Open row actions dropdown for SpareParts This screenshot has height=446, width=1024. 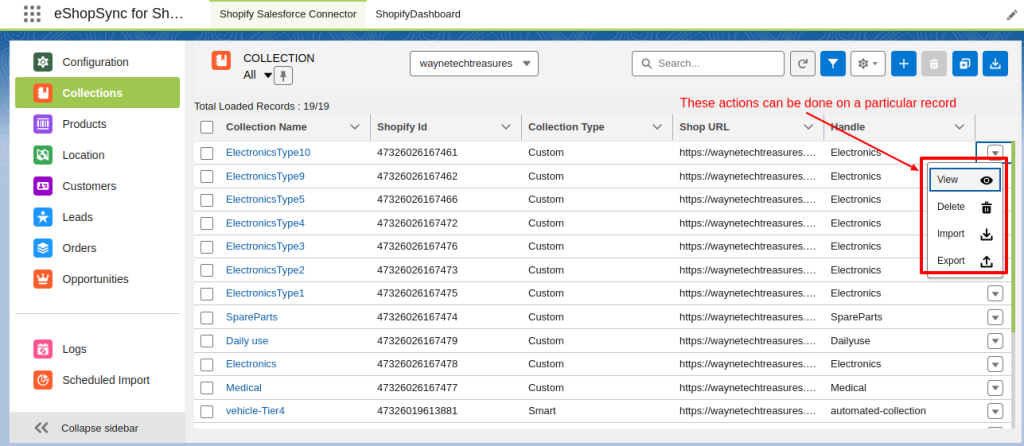coord(995,317)
